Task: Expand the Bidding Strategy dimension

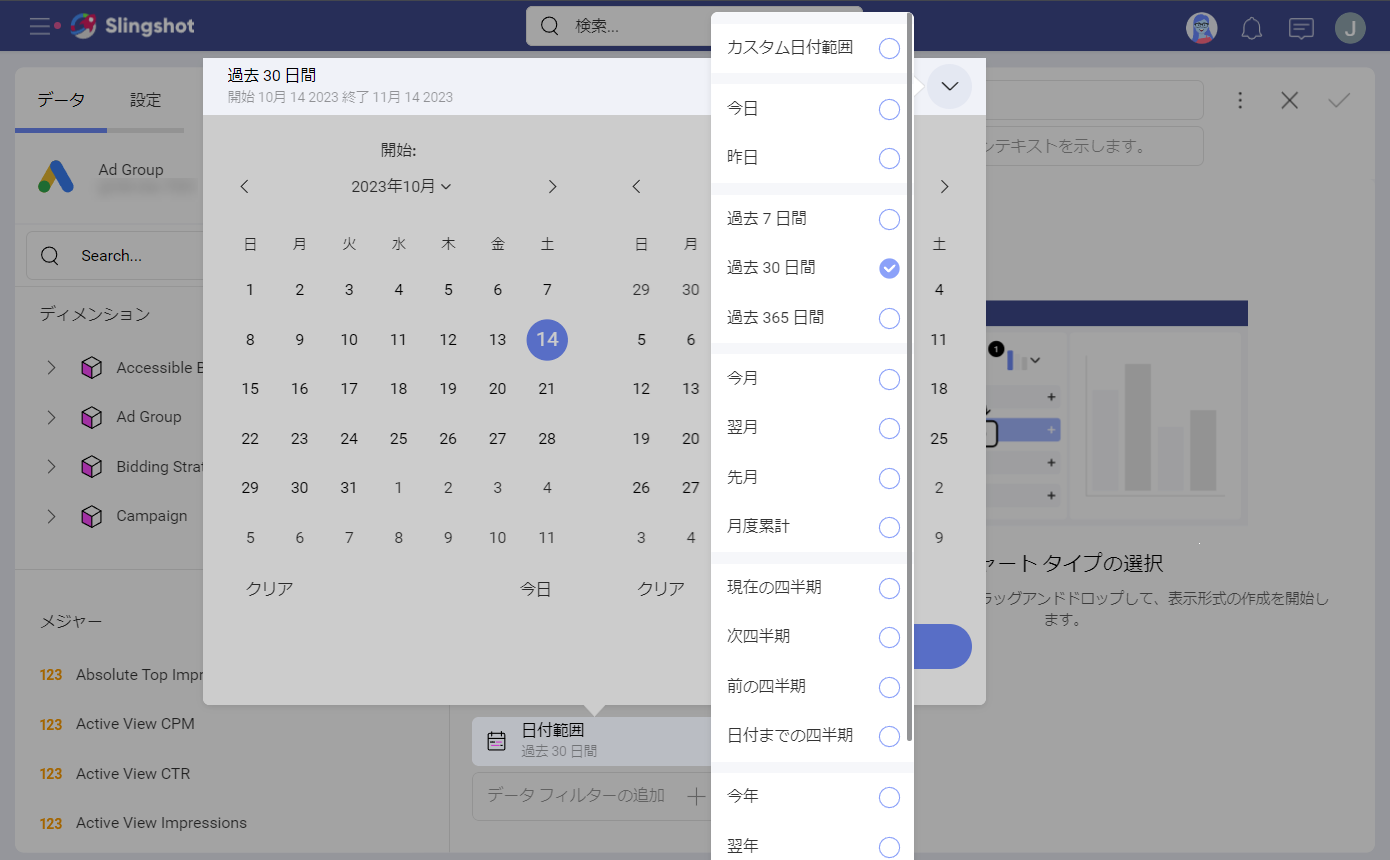Action: click(x=51, y=467)
